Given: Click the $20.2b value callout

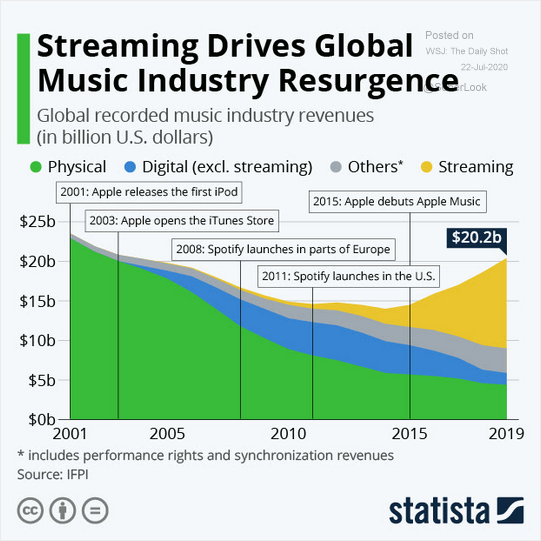Looking at the screenshot, I should point(476,238).
